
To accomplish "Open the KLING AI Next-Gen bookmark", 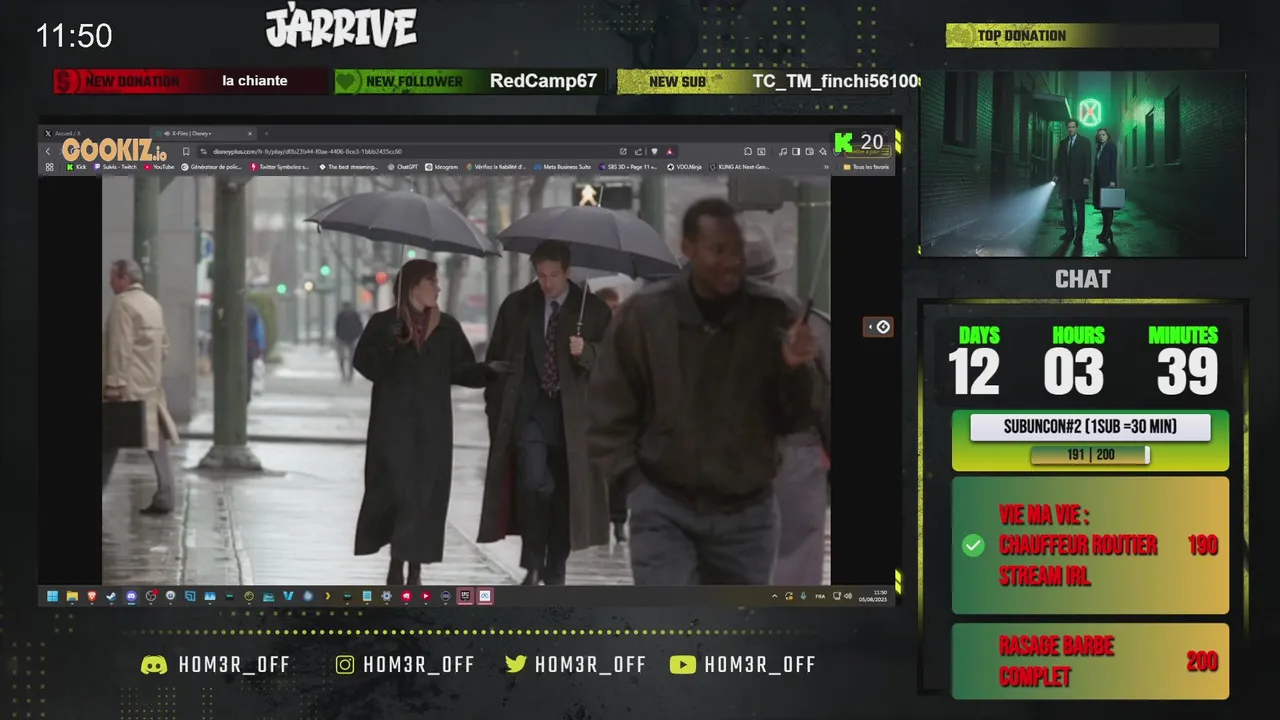I will click(x=740, y=167).
